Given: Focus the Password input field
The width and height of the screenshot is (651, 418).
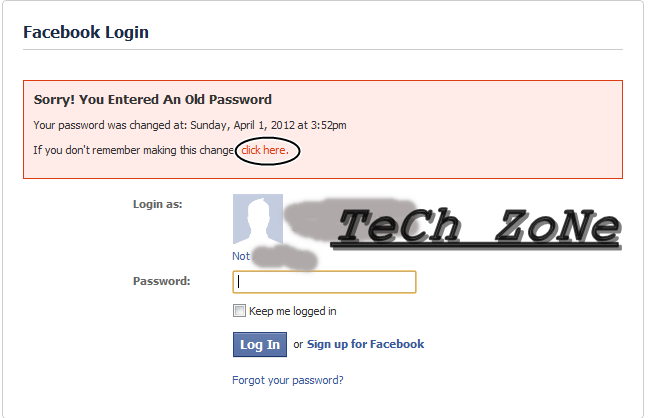Looking at the screenshot, I should pyautogui.click(x=324, y=282).
